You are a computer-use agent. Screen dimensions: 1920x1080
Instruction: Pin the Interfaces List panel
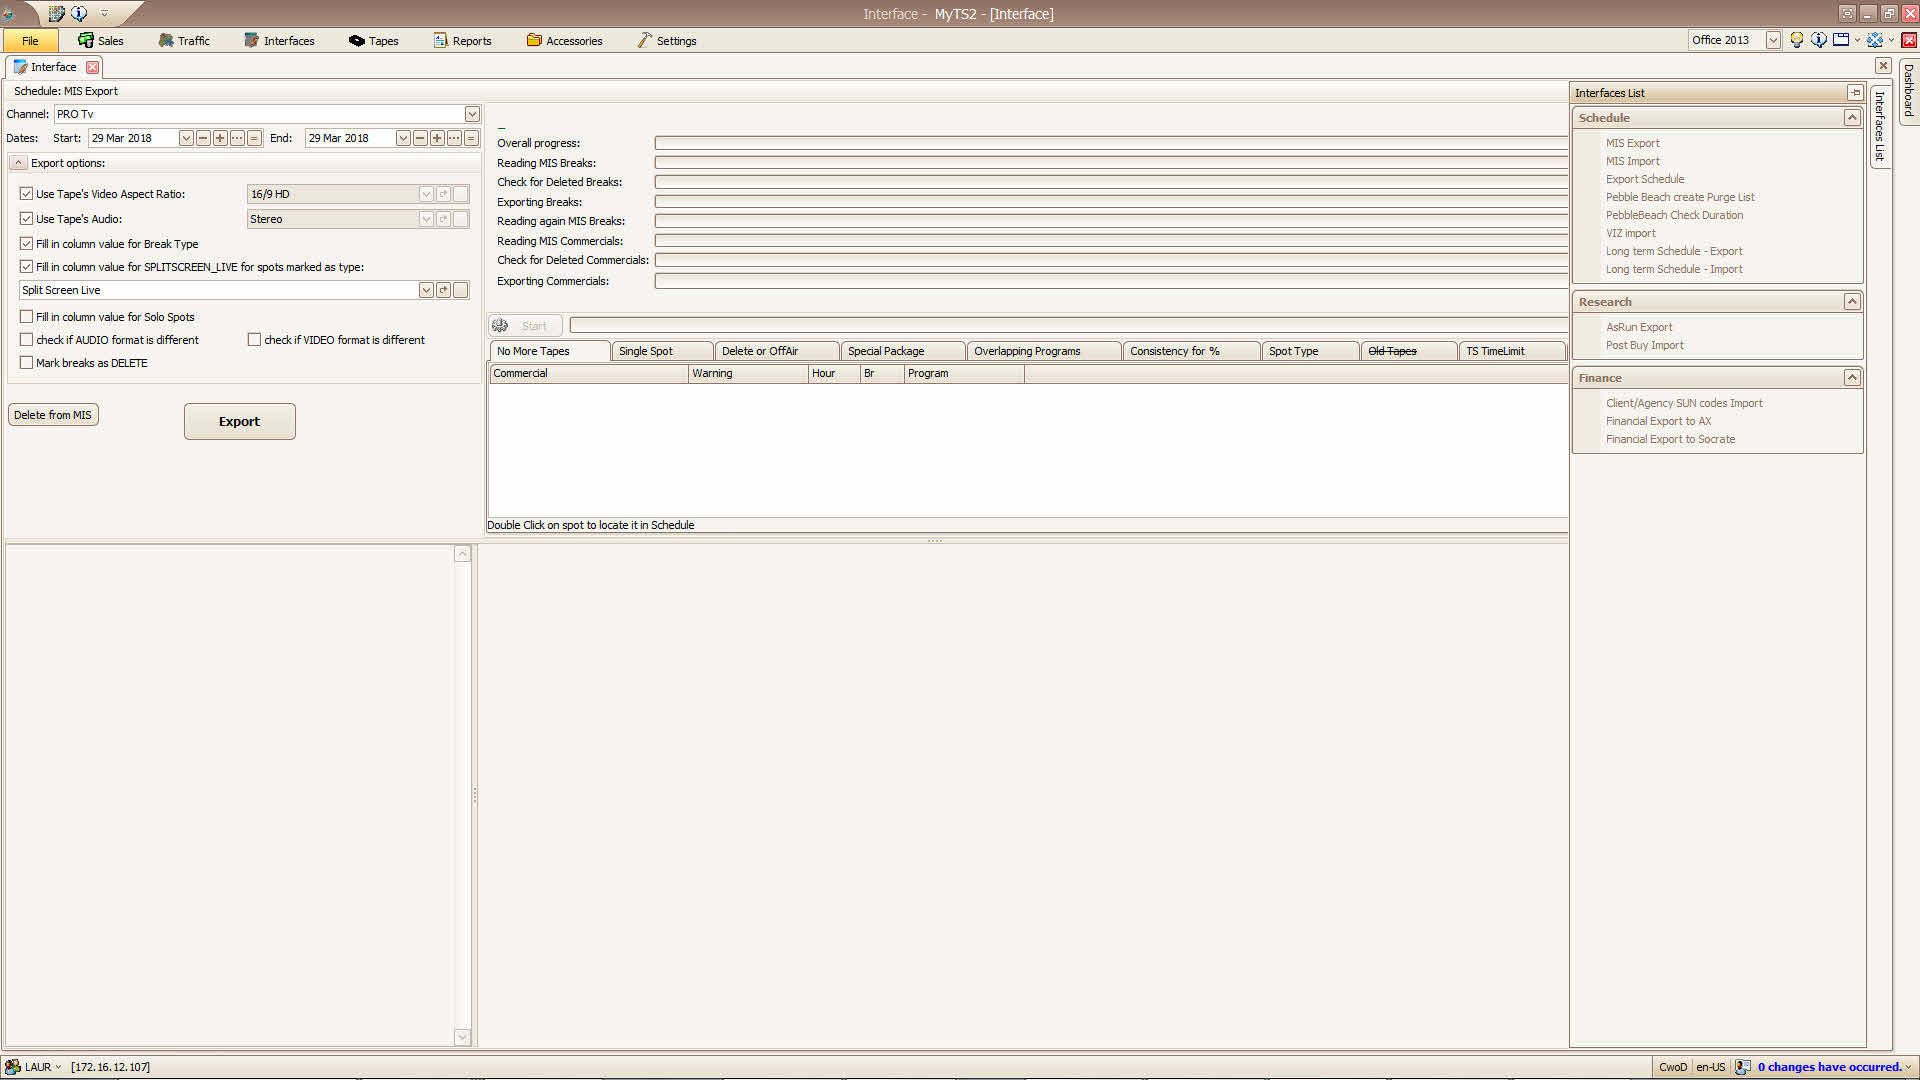tap(1855, 93)
